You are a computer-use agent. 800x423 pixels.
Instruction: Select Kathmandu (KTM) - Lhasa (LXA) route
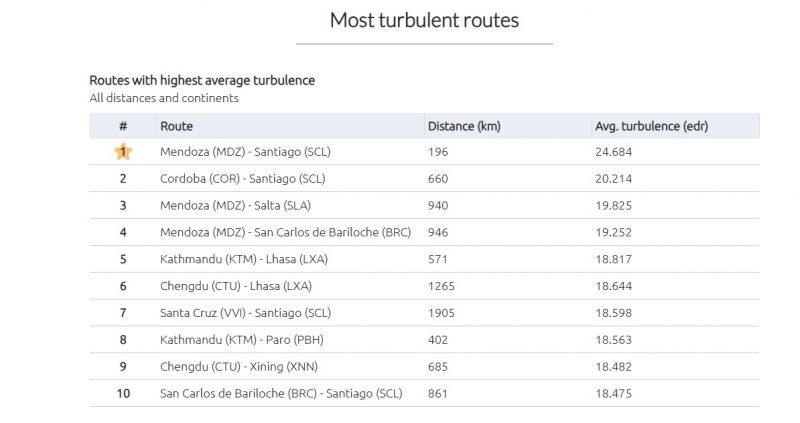click(x=244, y=259)
